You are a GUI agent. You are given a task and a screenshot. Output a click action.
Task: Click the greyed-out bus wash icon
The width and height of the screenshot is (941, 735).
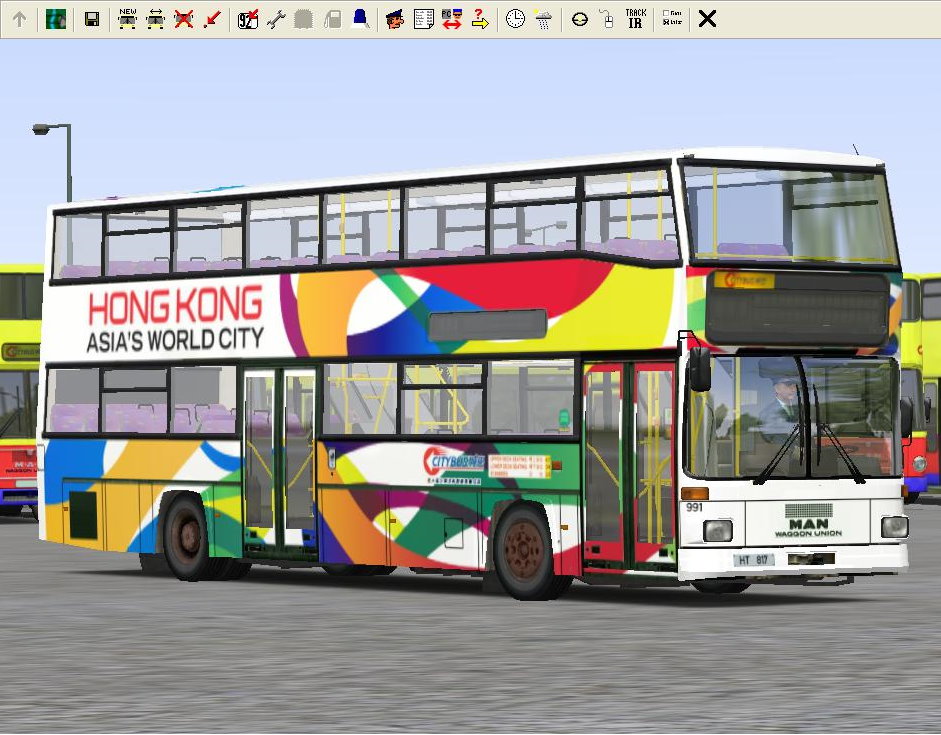click(304, 19)
